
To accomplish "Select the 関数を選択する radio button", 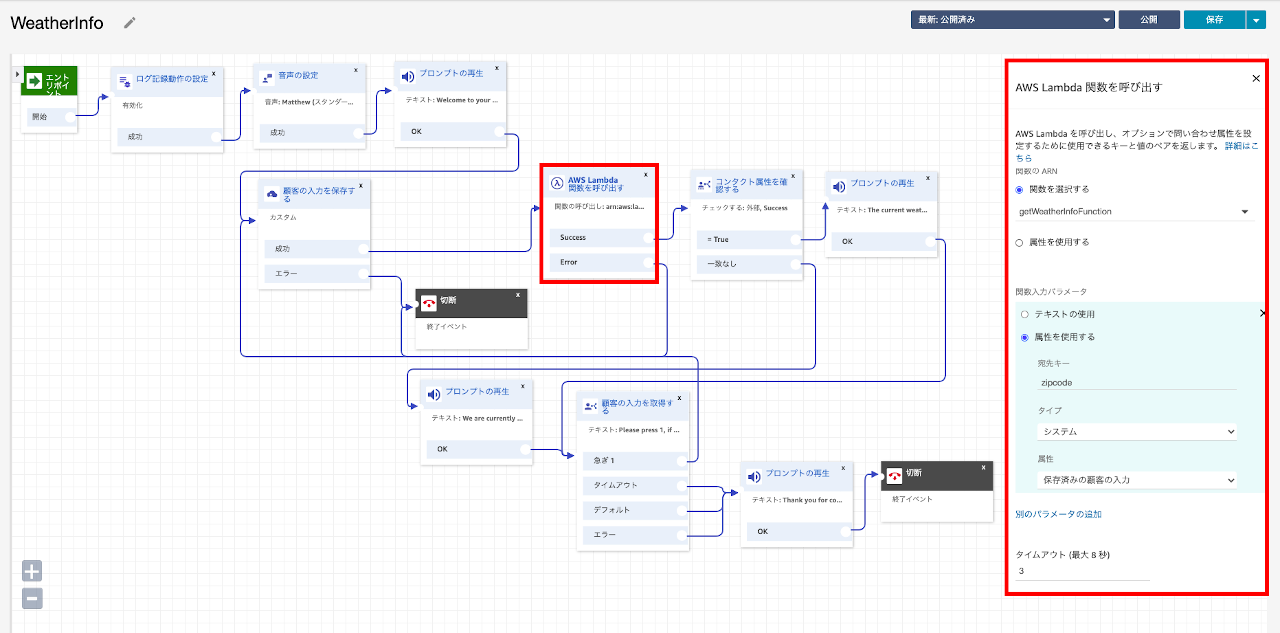I will tap(1020, 189).
